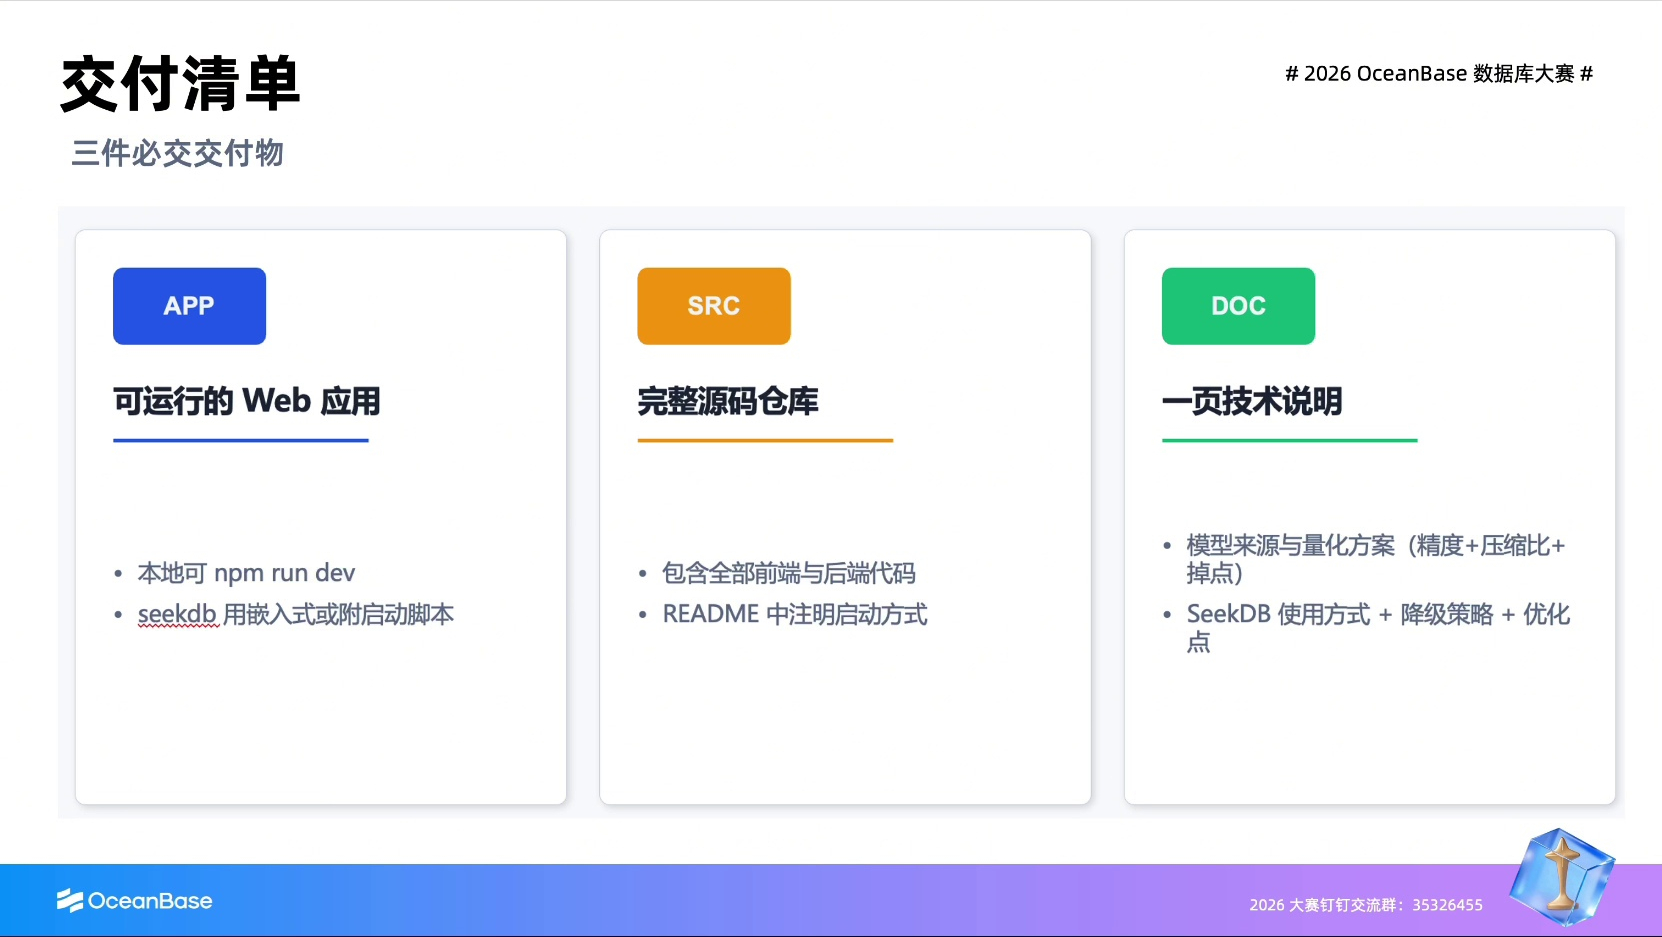Click the bullet starting with "SeekDB 使用方式"

1378,628
